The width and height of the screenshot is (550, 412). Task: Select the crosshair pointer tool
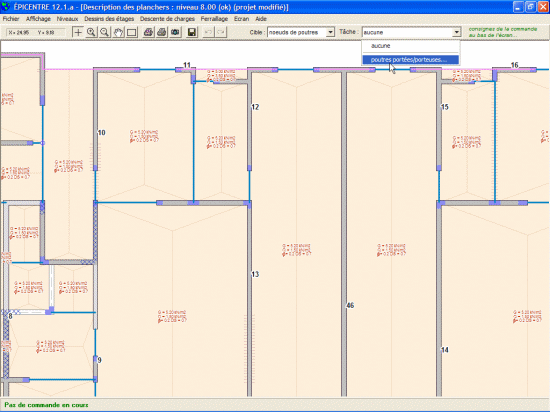pyautogui.click(x=78, y=32)
